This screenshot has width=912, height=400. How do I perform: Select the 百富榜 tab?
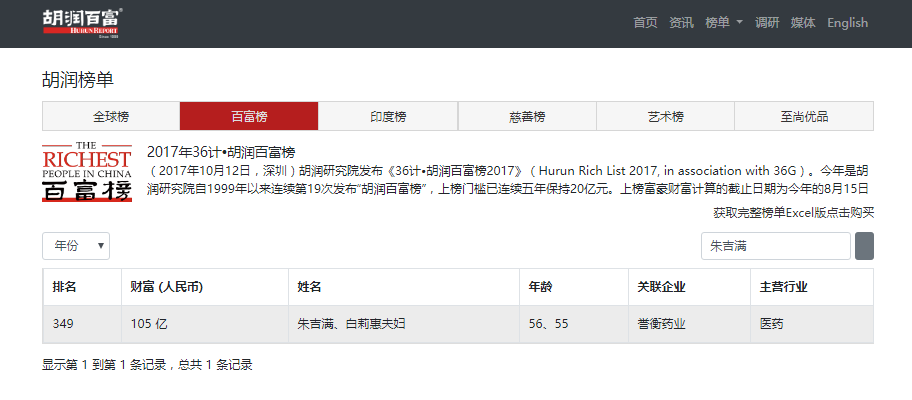tap(250, 116)
